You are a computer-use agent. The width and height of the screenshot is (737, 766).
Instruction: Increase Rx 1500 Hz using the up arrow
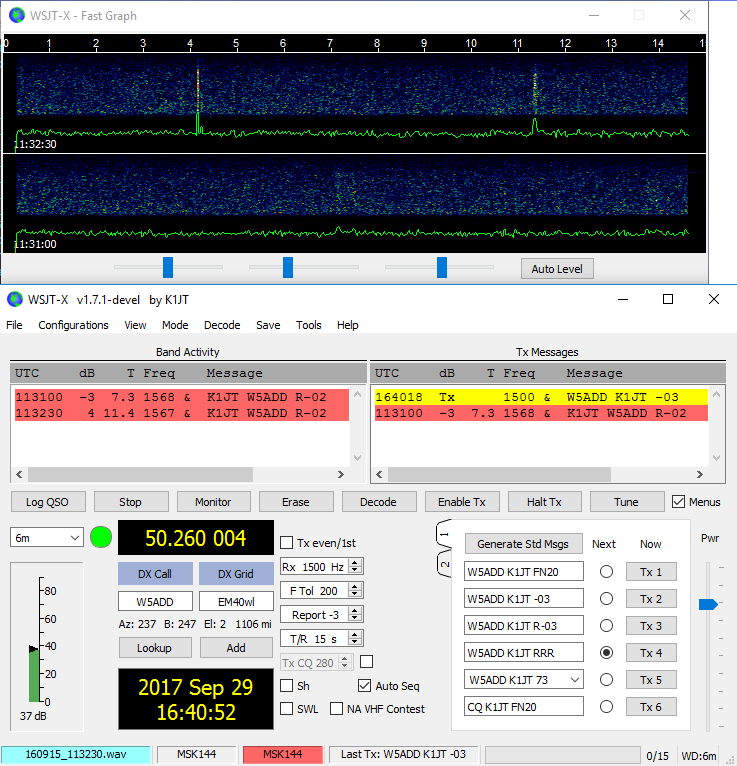[356, 562]
